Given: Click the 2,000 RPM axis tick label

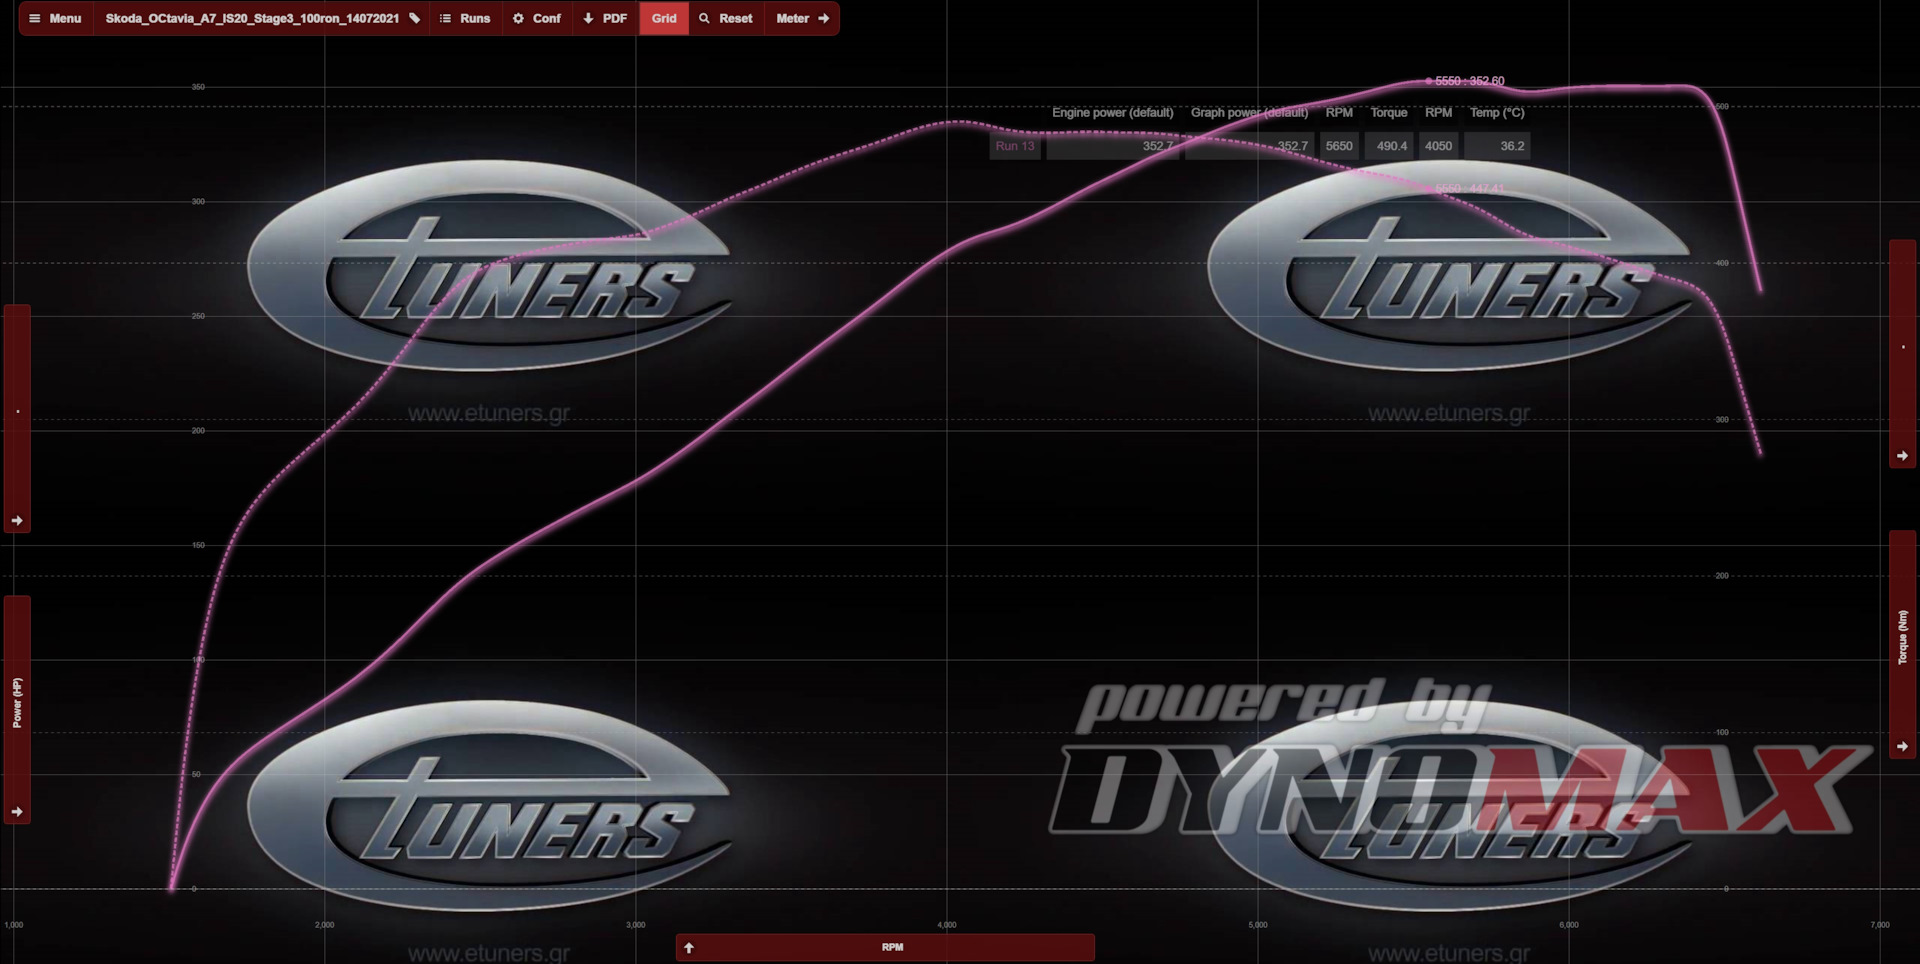Looking at the screenshot, I should pyautogui.click(x=325, y=925).
